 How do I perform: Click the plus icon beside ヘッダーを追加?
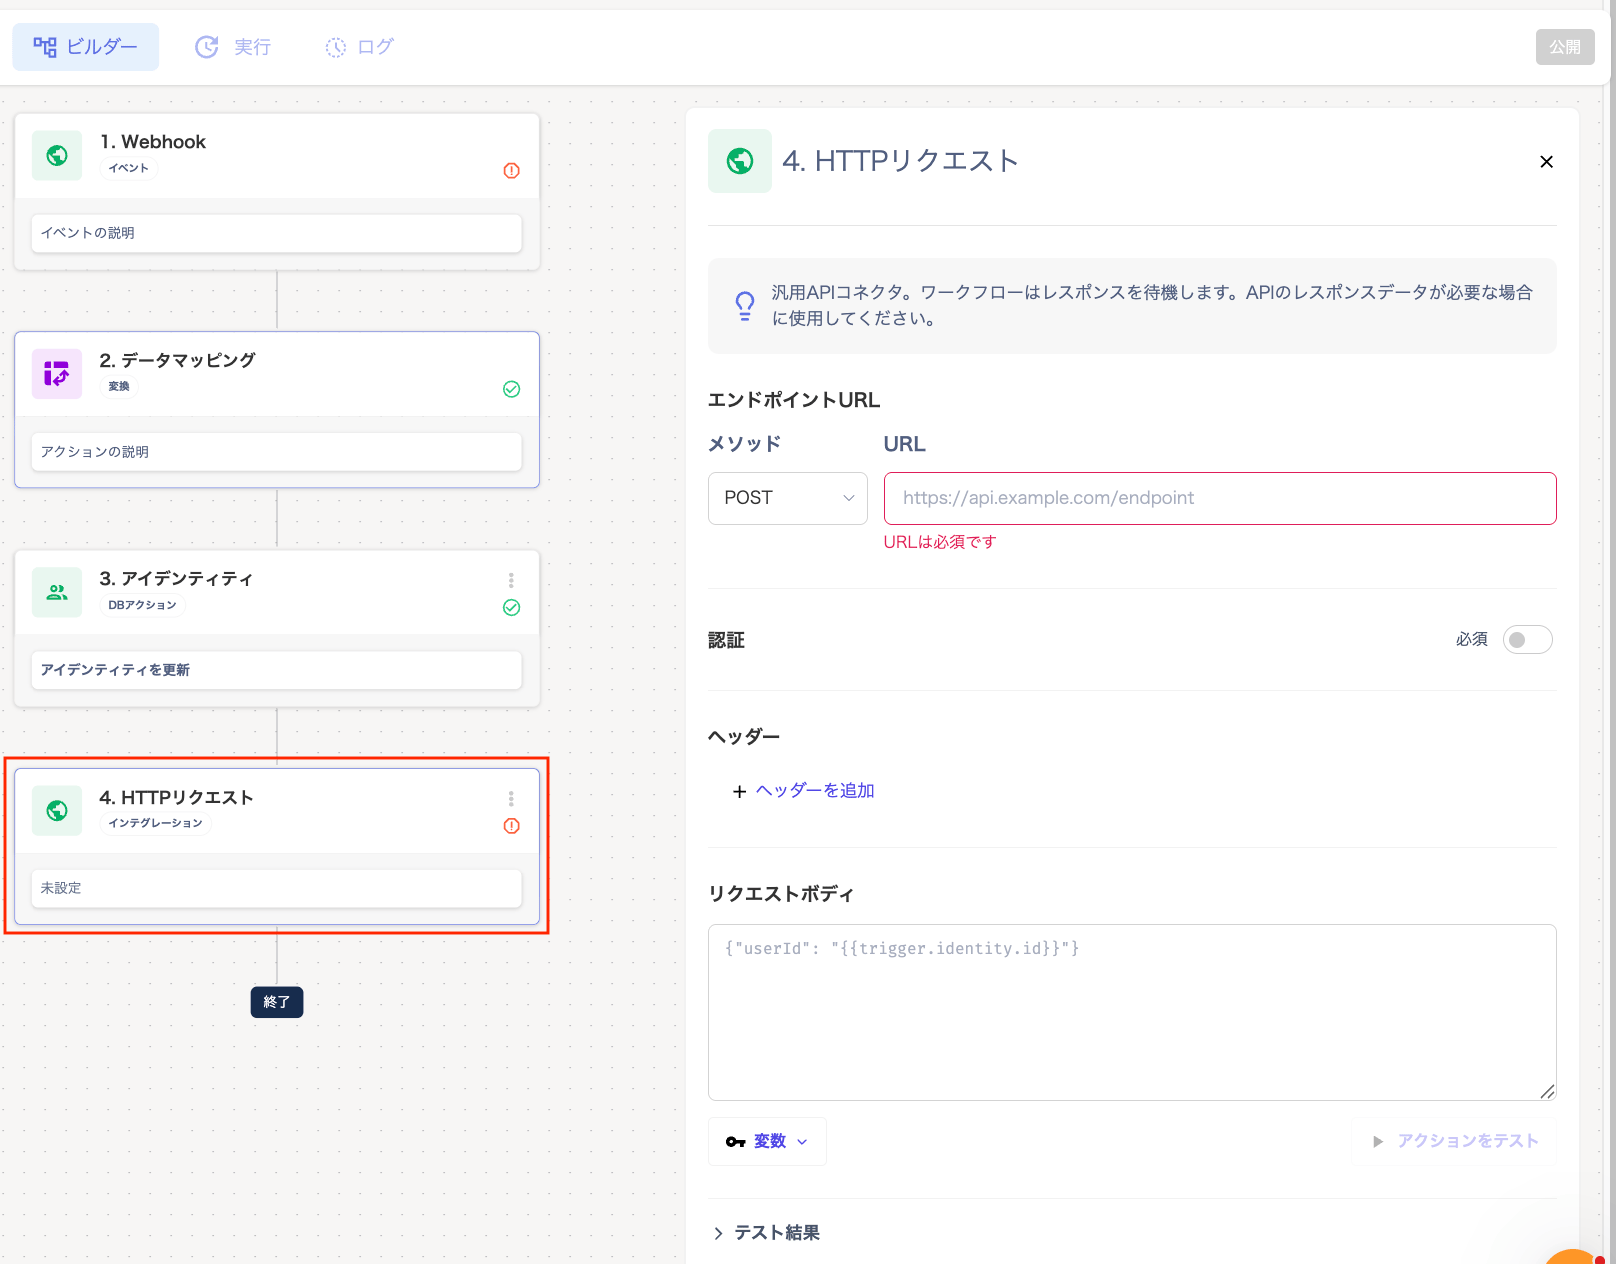click(x=739, y=791)
